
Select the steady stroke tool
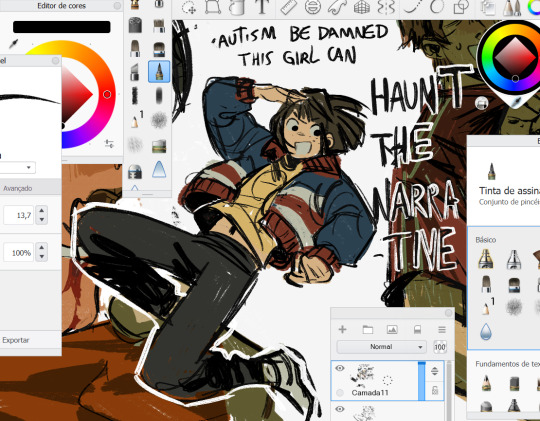[x=414, y=7]
